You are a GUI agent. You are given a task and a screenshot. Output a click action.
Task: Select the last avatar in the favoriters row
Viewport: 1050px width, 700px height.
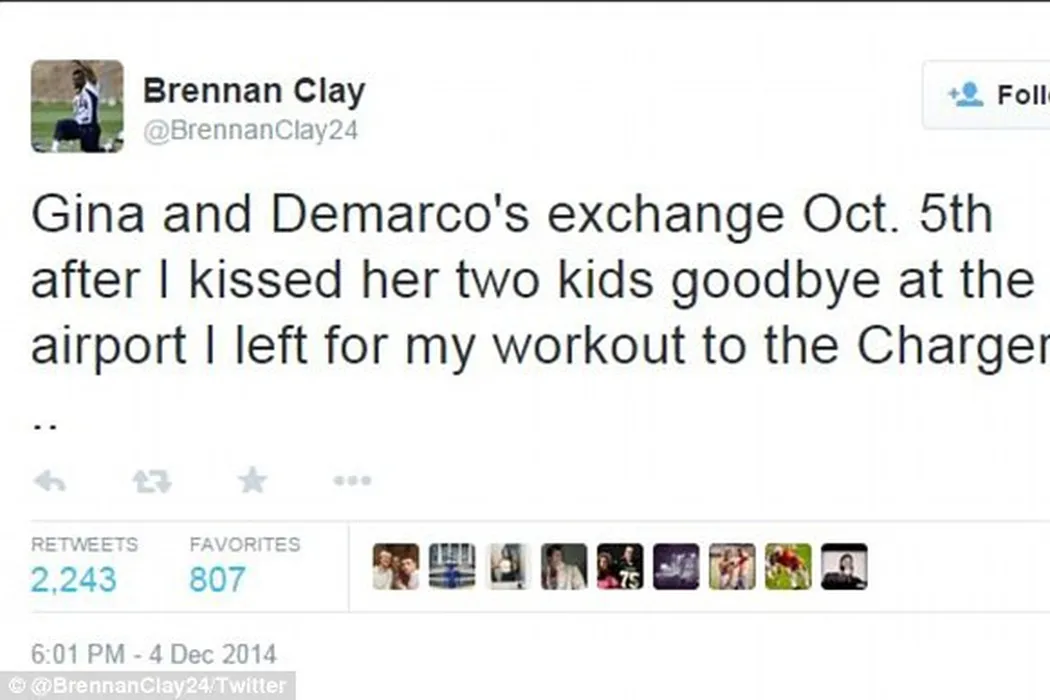844,567
